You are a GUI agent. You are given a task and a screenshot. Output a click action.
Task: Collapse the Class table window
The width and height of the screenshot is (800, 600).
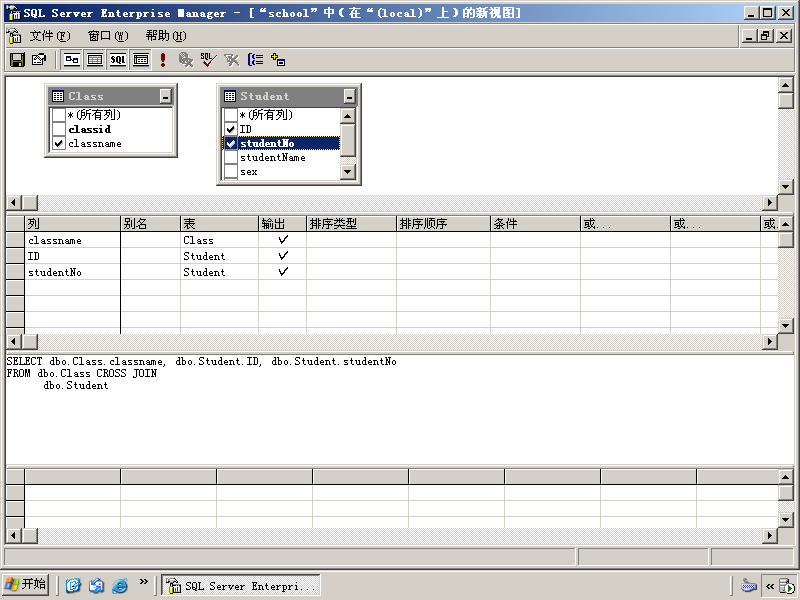tap(165, 96)
